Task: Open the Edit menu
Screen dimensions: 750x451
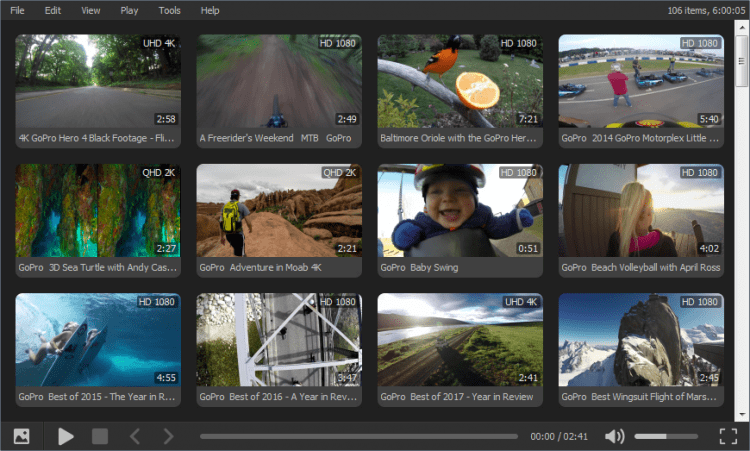Action: point(53,10)
